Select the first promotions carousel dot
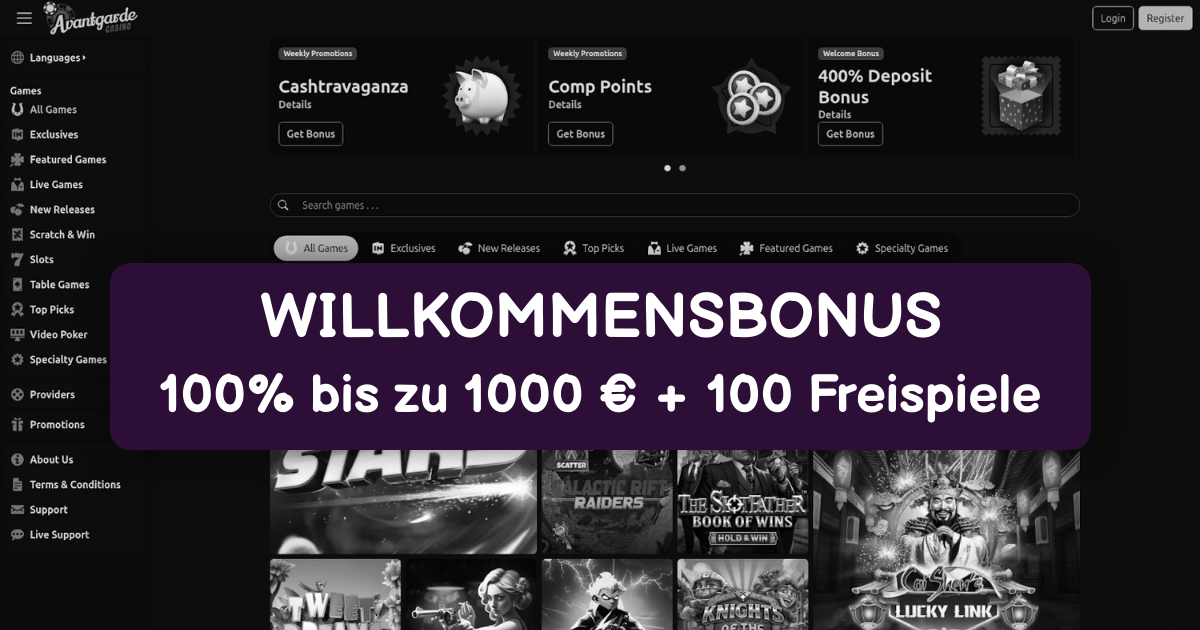 pos(667,168)
